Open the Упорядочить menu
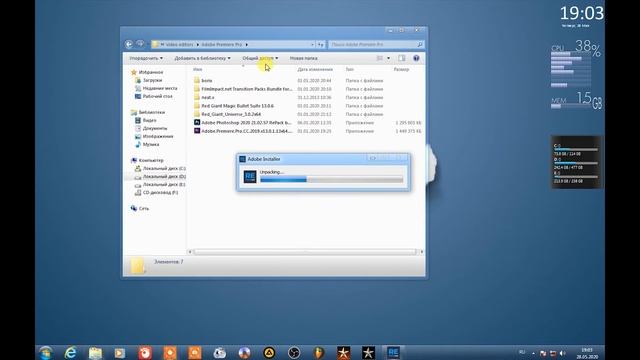This screenshot has width=640, height=360. (146, 58)
